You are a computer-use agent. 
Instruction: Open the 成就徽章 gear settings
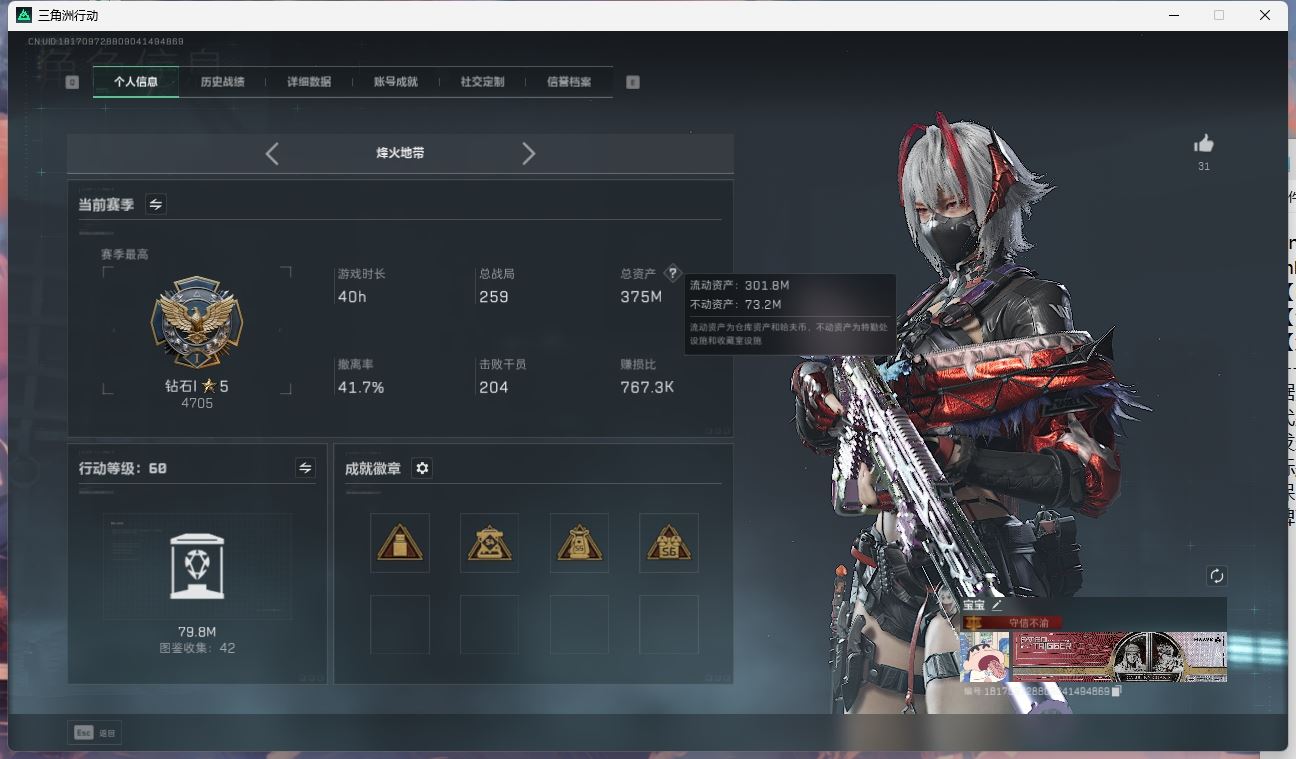[x=422, y=468]
